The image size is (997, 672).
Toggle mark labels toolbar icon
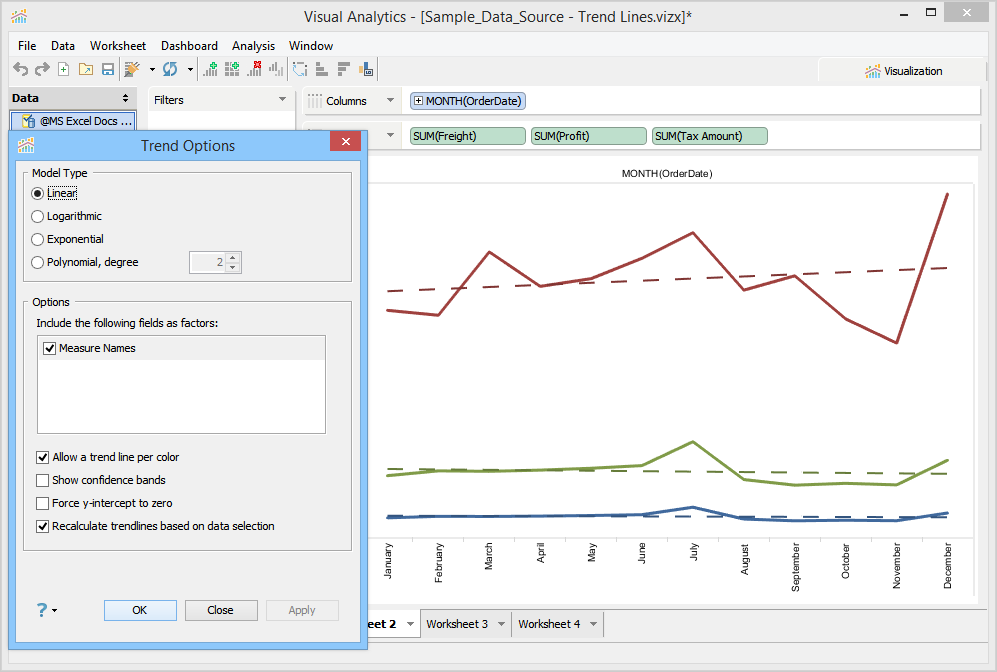click(x=366, y=69)
